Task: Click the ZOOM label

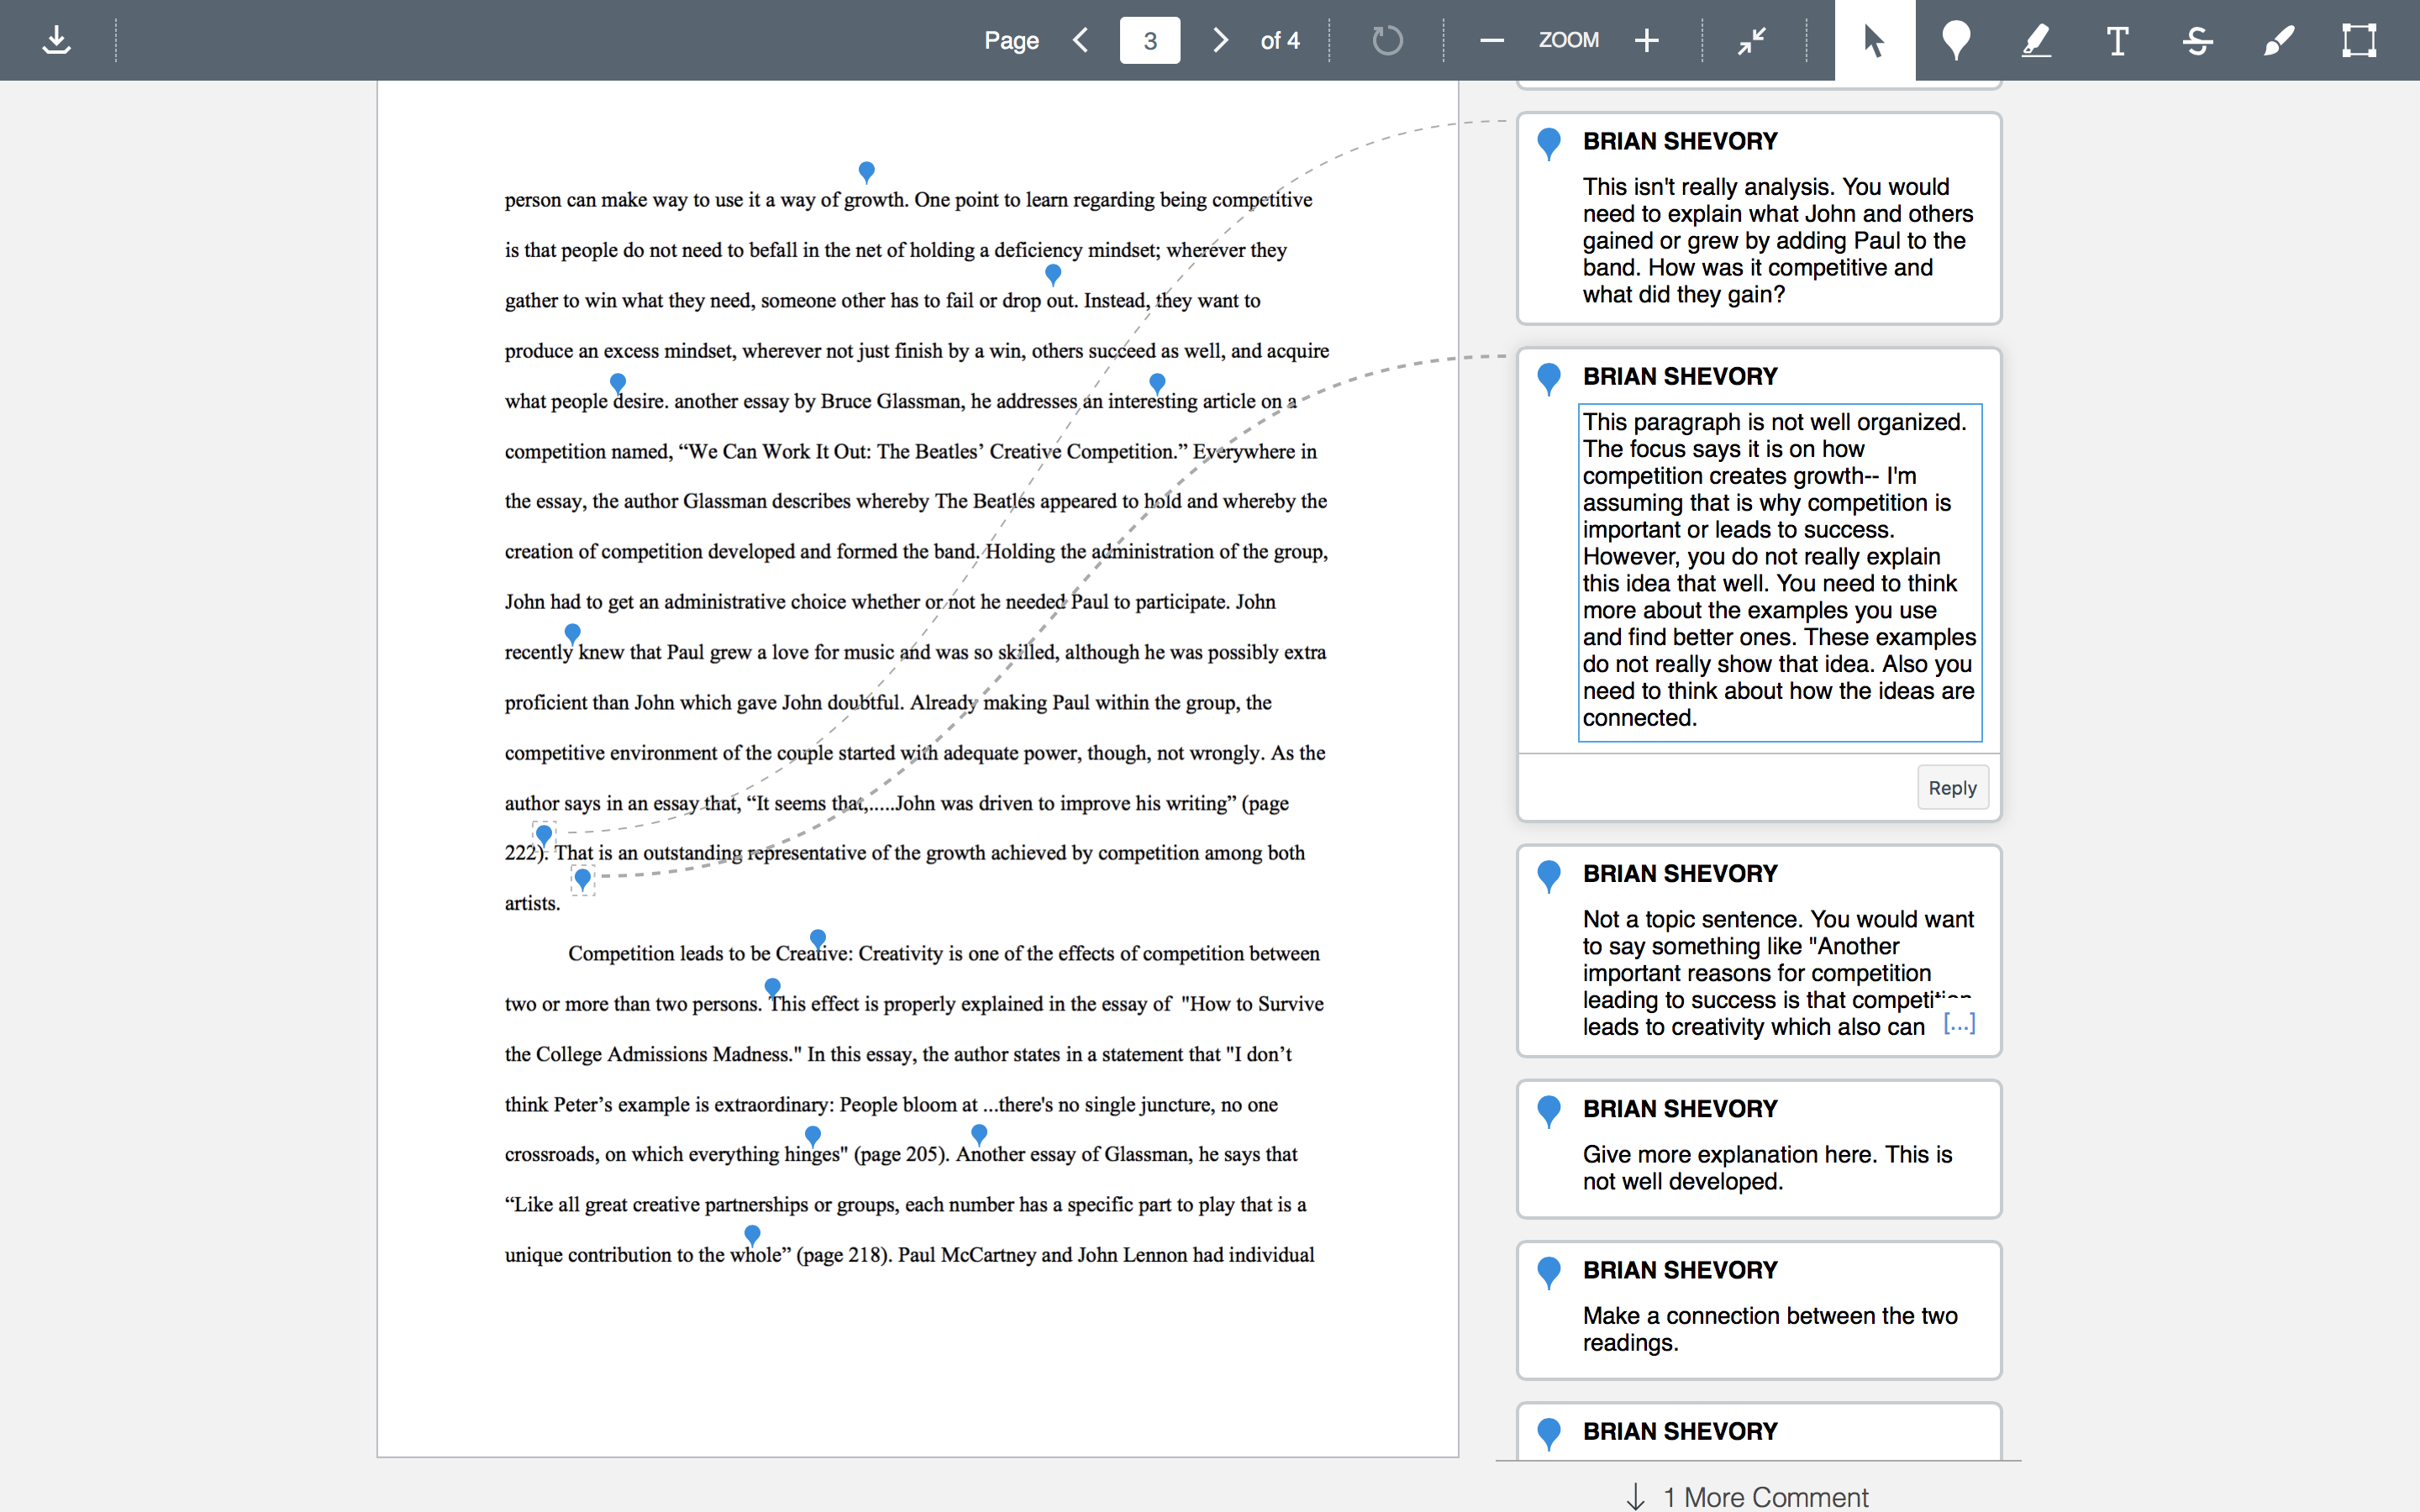Action: (x=1568, y=40)
